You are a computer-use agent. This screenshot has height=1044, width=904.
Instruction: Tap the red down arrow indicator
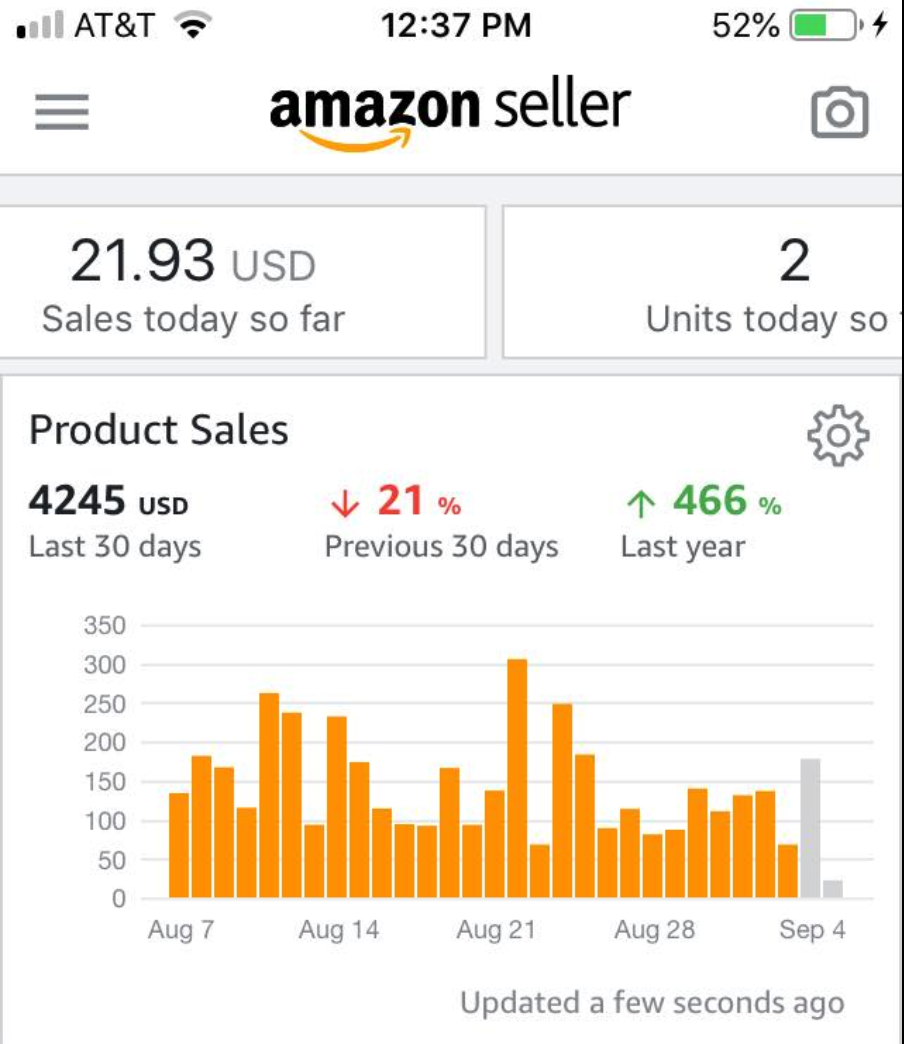[x=345, y=503]
